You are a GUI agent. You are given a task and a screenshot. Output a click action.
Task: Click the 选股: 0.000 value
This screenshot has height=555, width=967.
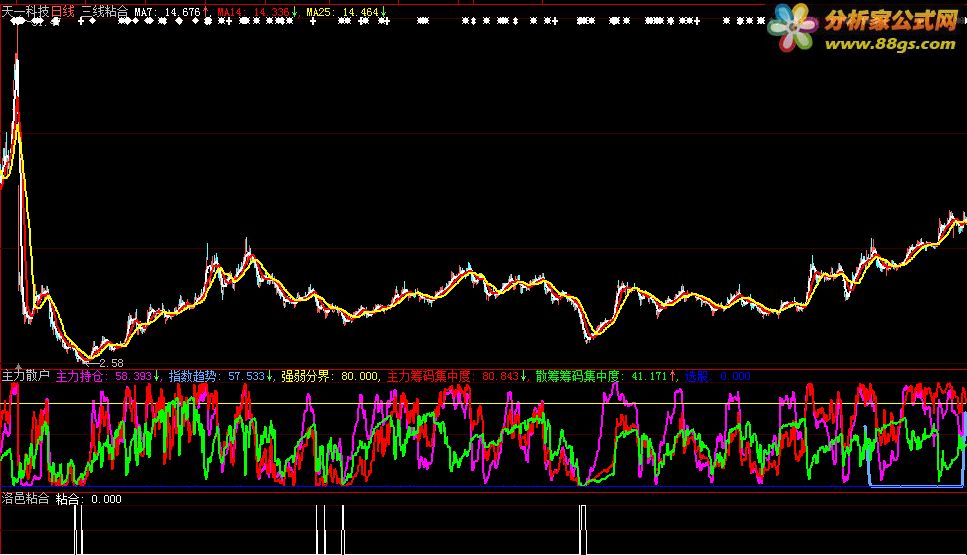tap(717, 376)
